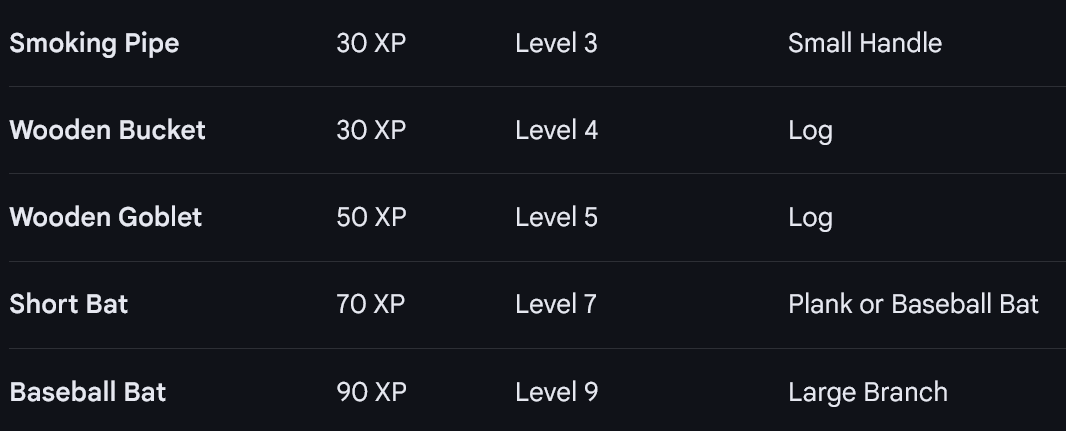
Task: Select Log material in Wooden Bucket row
Action: [810, 131]
